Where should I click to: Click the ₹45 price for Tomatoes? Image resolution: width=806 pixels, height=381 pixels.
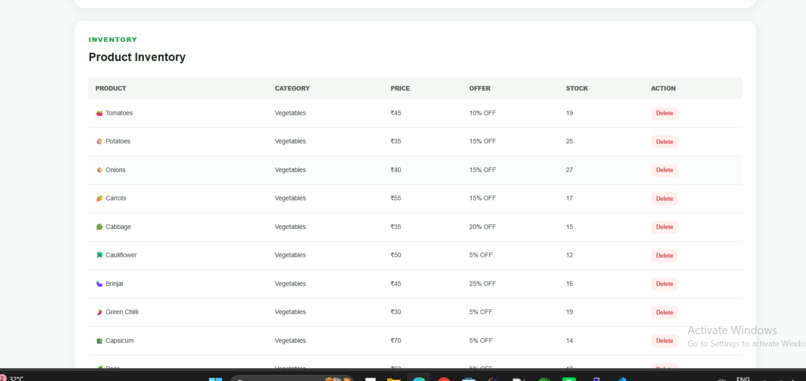pyautogui.click(x=396, y=113)
